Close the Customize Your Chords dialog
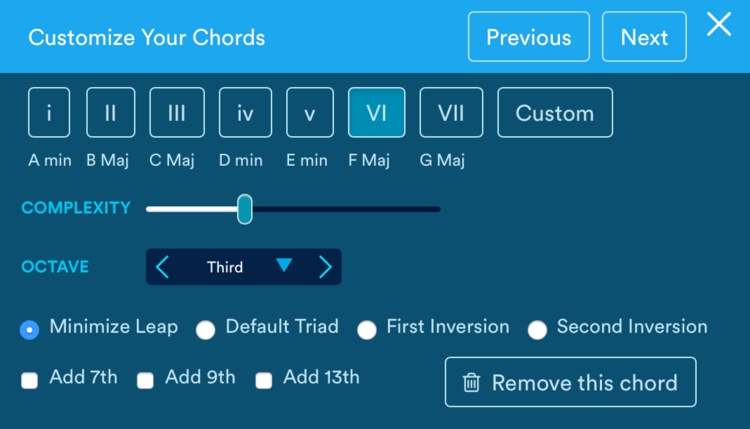Viewport: 750px width, 429px height. click(719, 26)
